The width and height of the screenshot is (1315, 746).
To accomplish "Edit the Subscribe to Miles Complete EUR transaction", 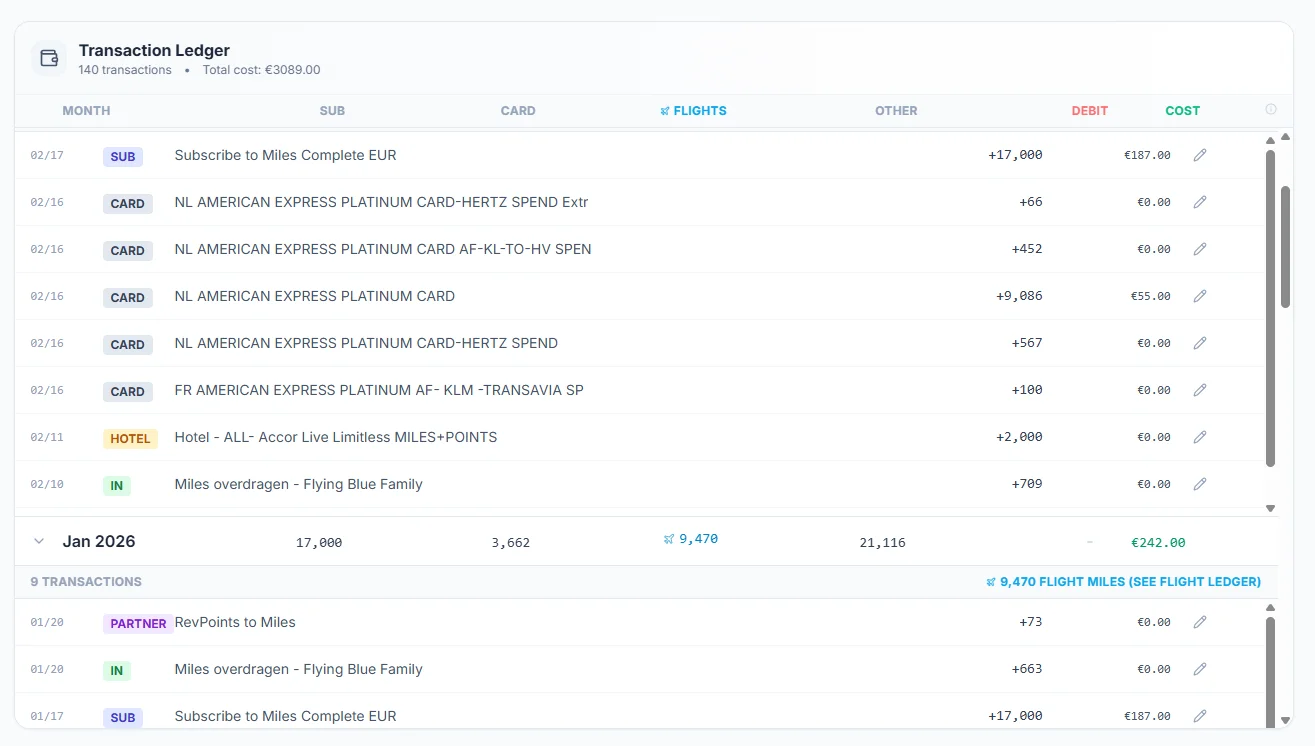I will [x=1199, y=154].
